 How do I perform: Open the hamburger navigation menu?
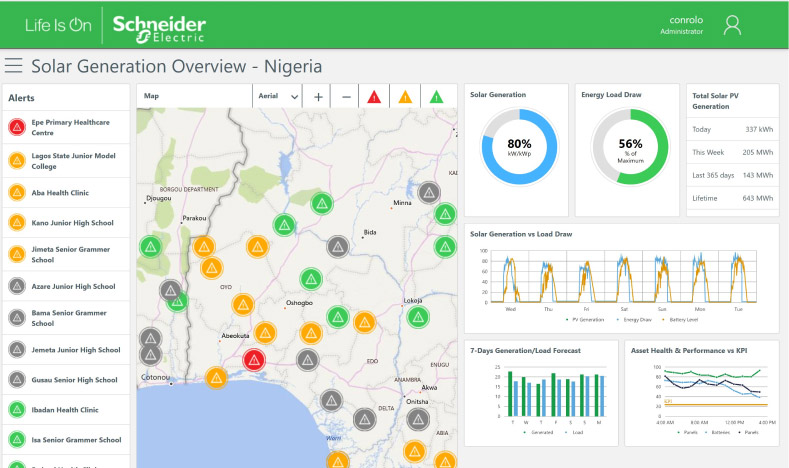pos(13,66)
